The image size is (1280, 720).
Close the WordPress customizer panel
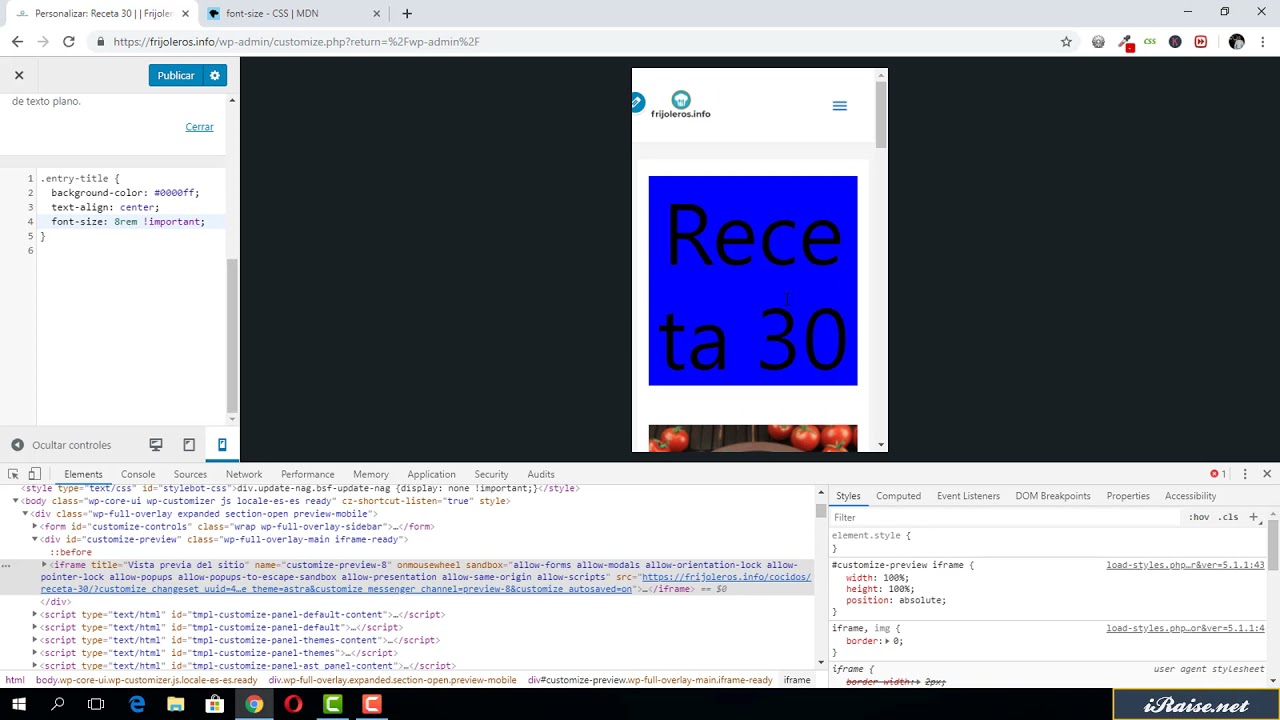[x=18, y=75]
